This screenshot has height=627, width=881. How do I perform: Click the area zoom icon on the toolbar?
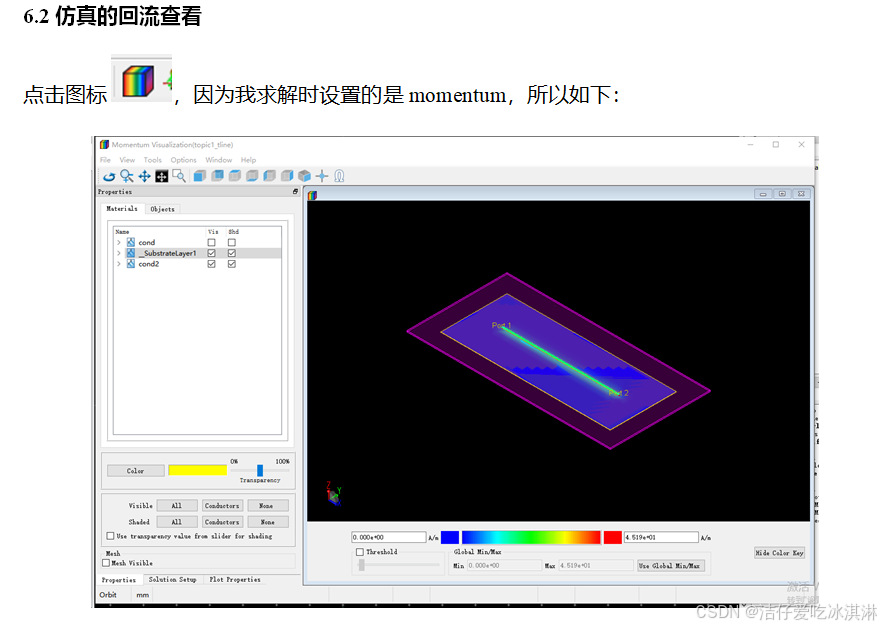coord(179,175)
